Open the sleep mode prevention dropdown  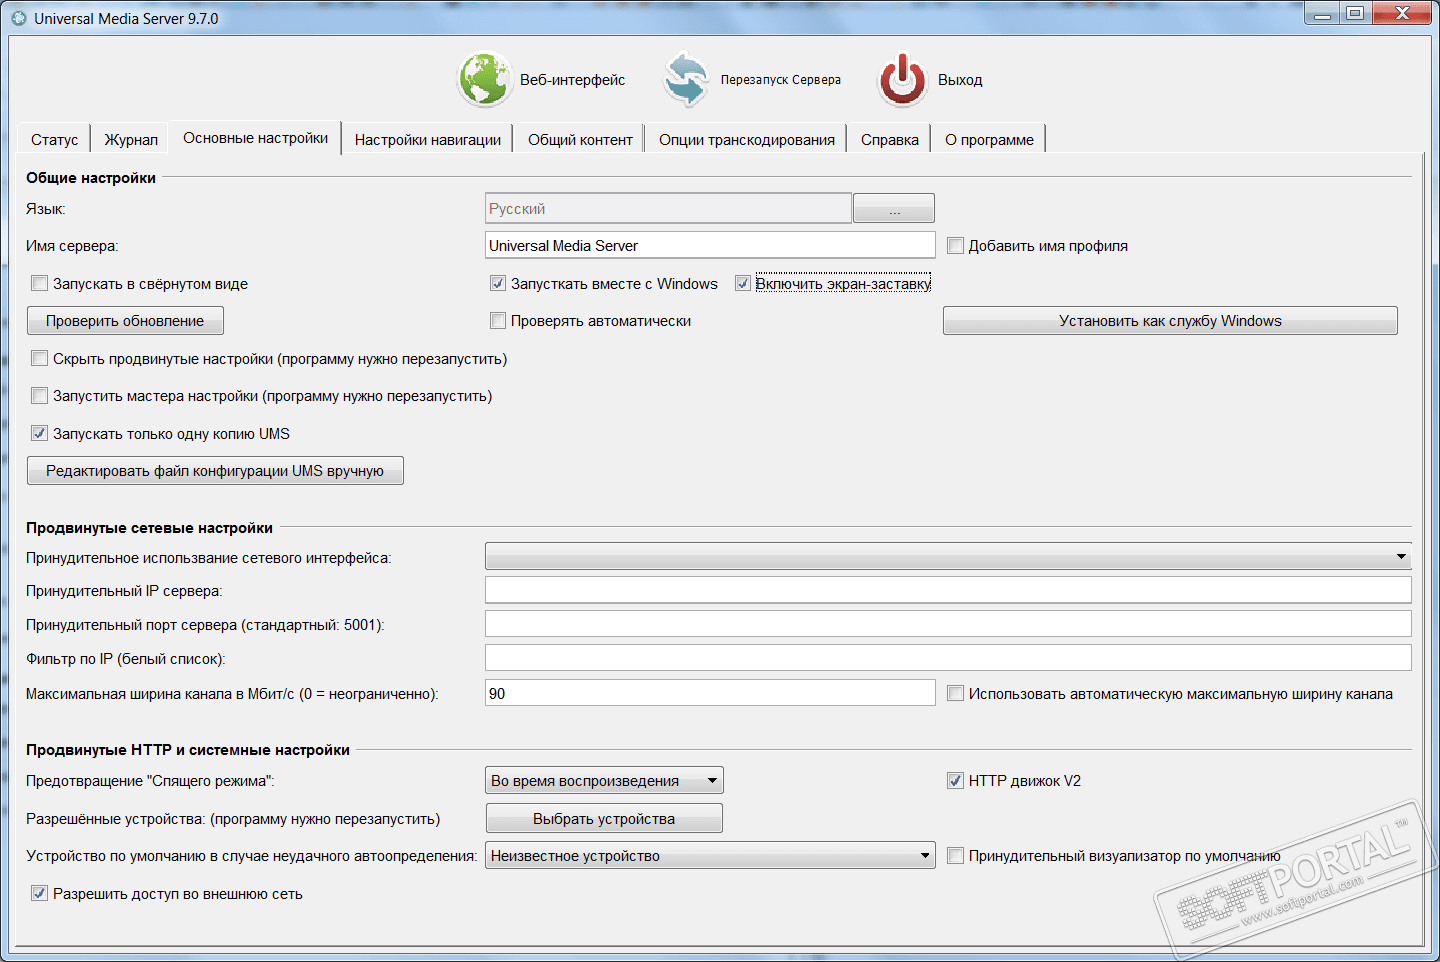[x=604, y=781]
